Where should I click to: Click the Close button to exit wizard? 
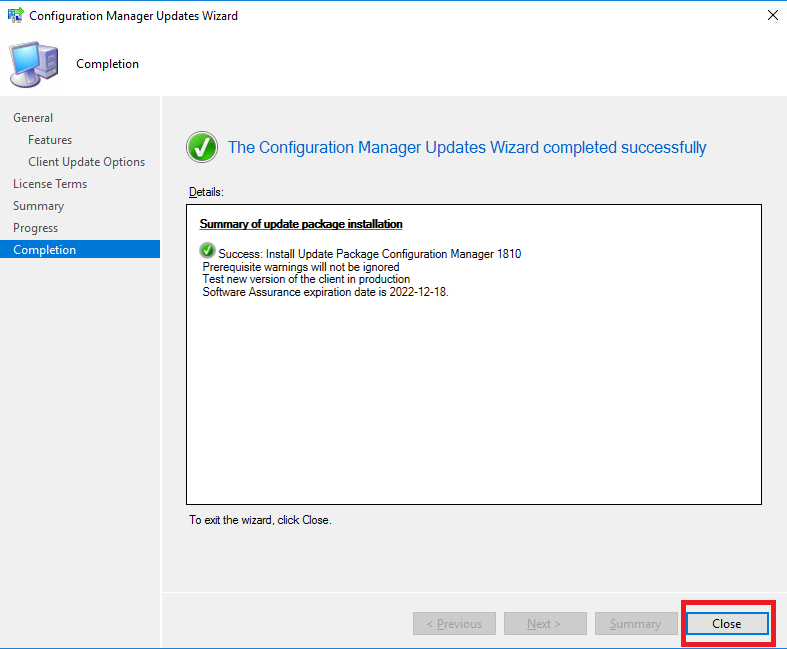click(x=727, y=623)
